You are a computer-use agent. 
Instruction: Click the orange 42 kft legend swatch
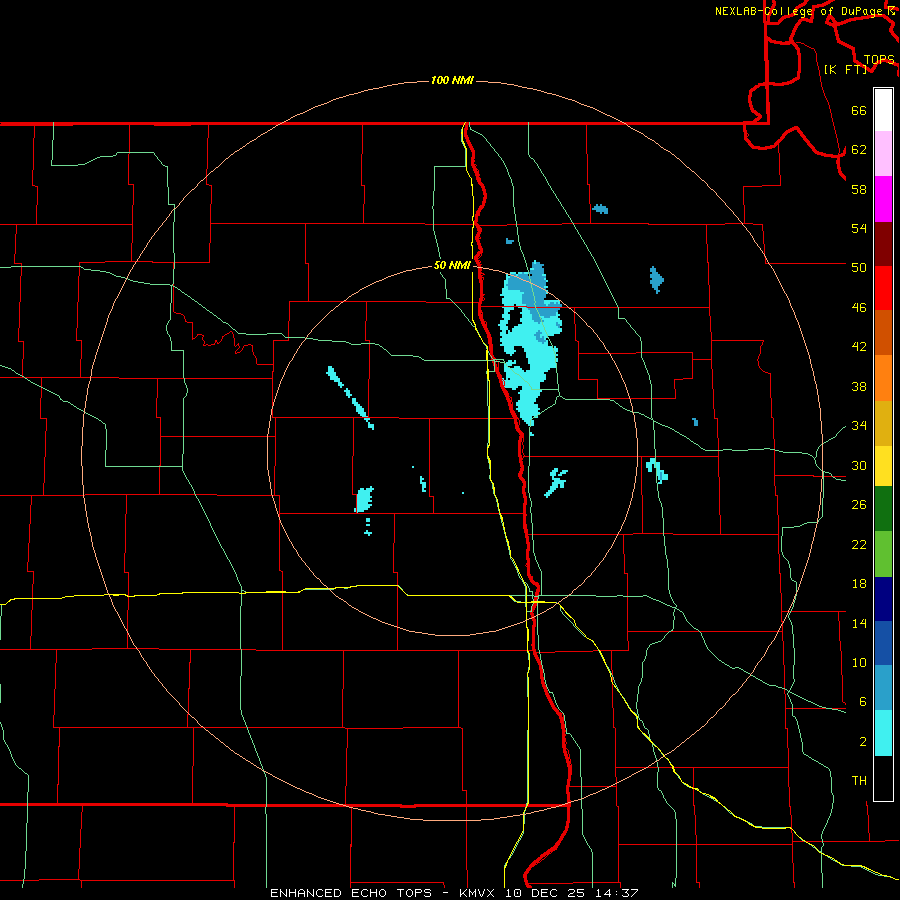(883, 378)
